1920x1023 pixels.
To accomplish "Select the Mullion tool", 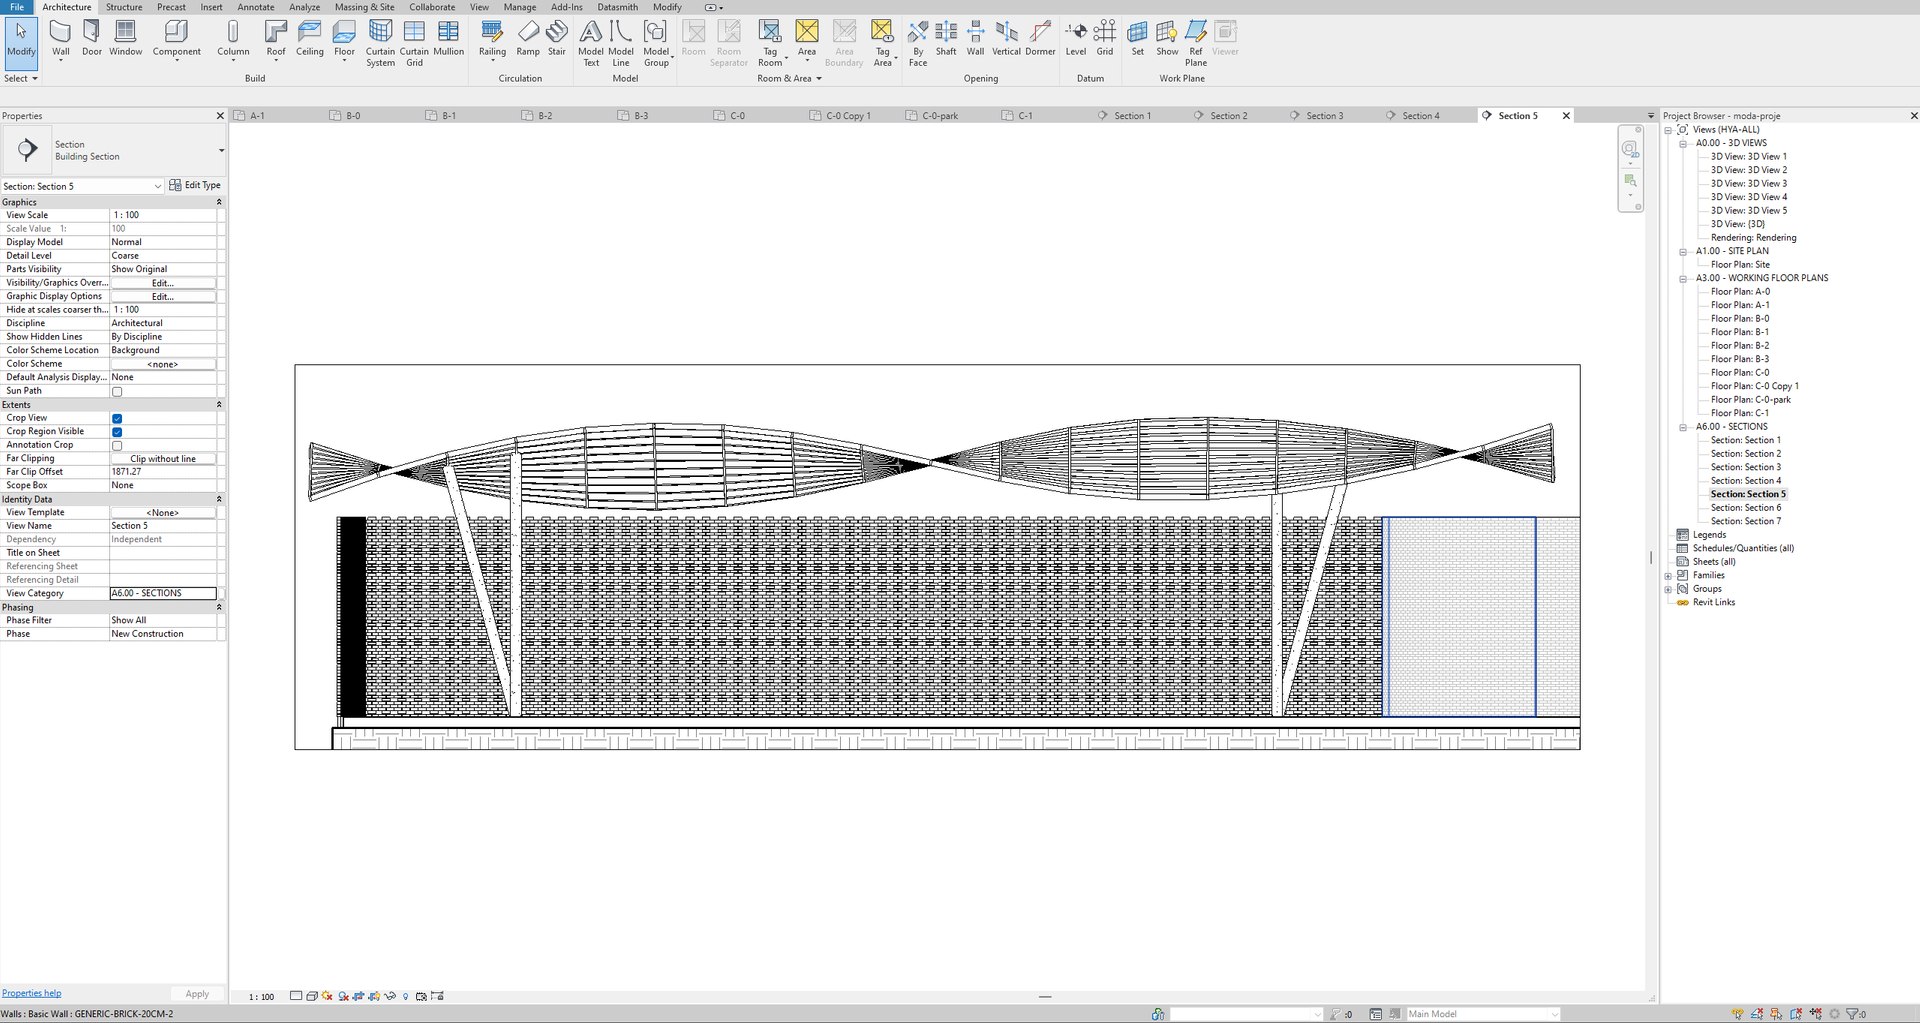I will pos(448,40).
